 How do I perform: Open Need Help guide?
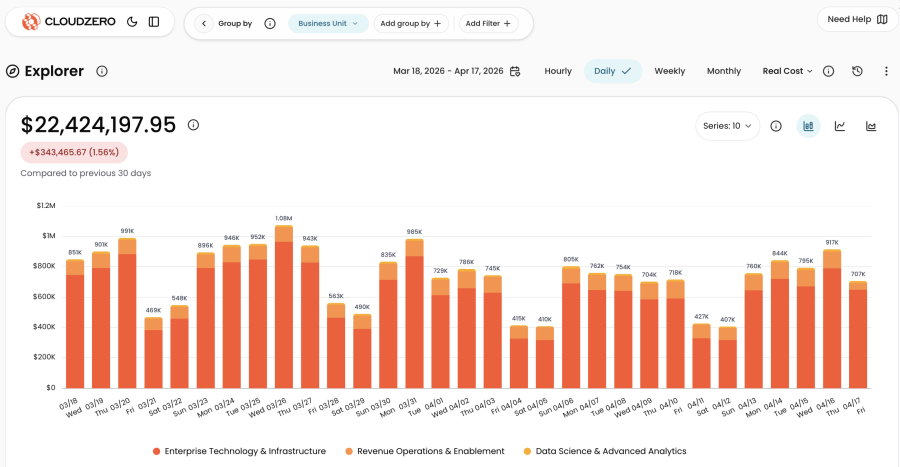pyautogui.click(x=858, y=20)
